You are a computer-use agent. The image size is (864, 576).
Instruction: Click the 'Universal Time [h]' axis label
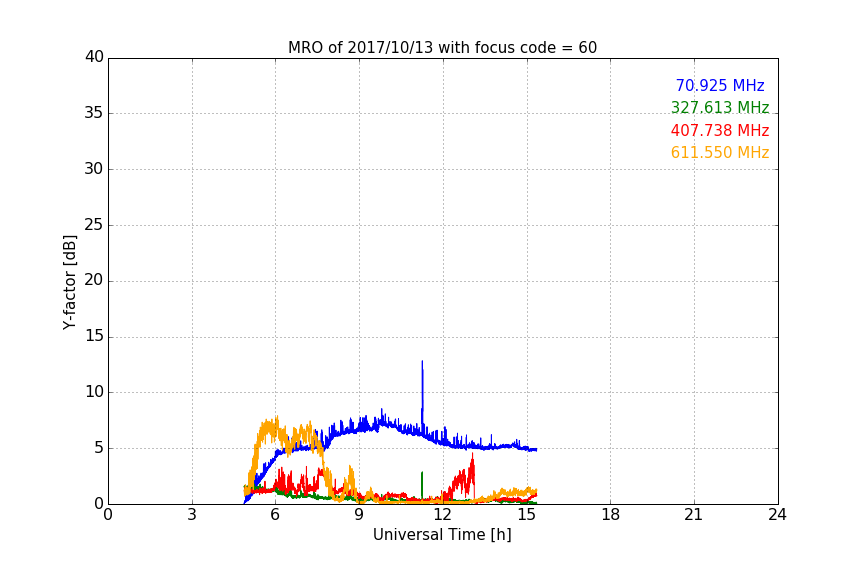click(442, 535)
